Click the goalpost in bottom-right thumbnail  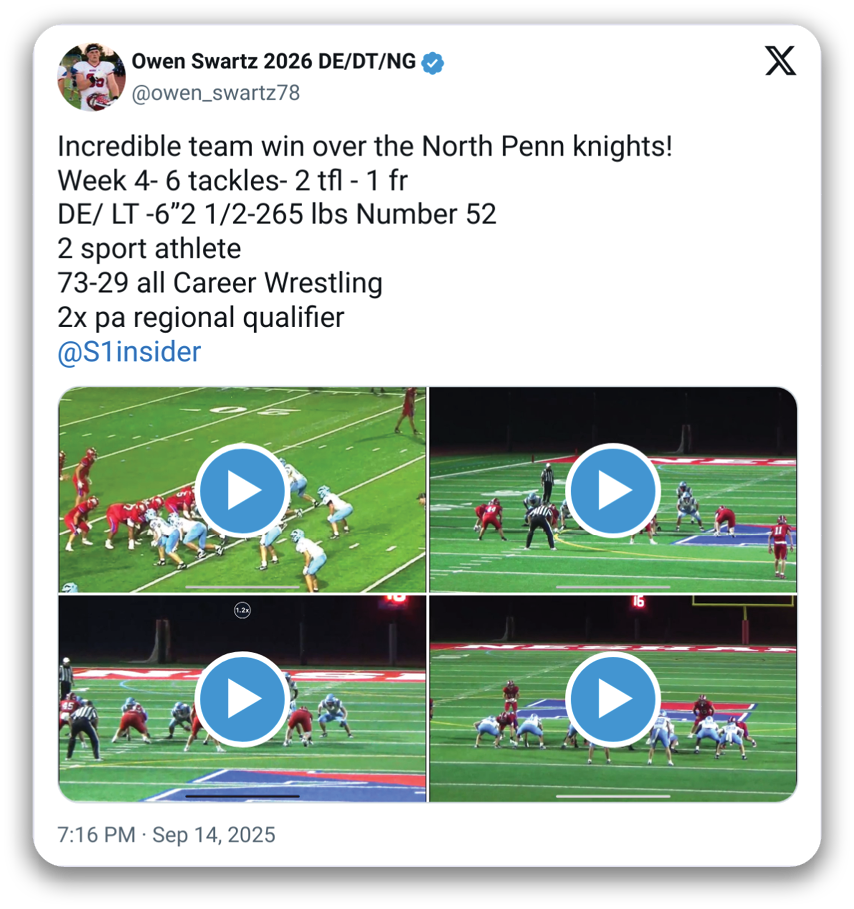[x=744, y=619]
